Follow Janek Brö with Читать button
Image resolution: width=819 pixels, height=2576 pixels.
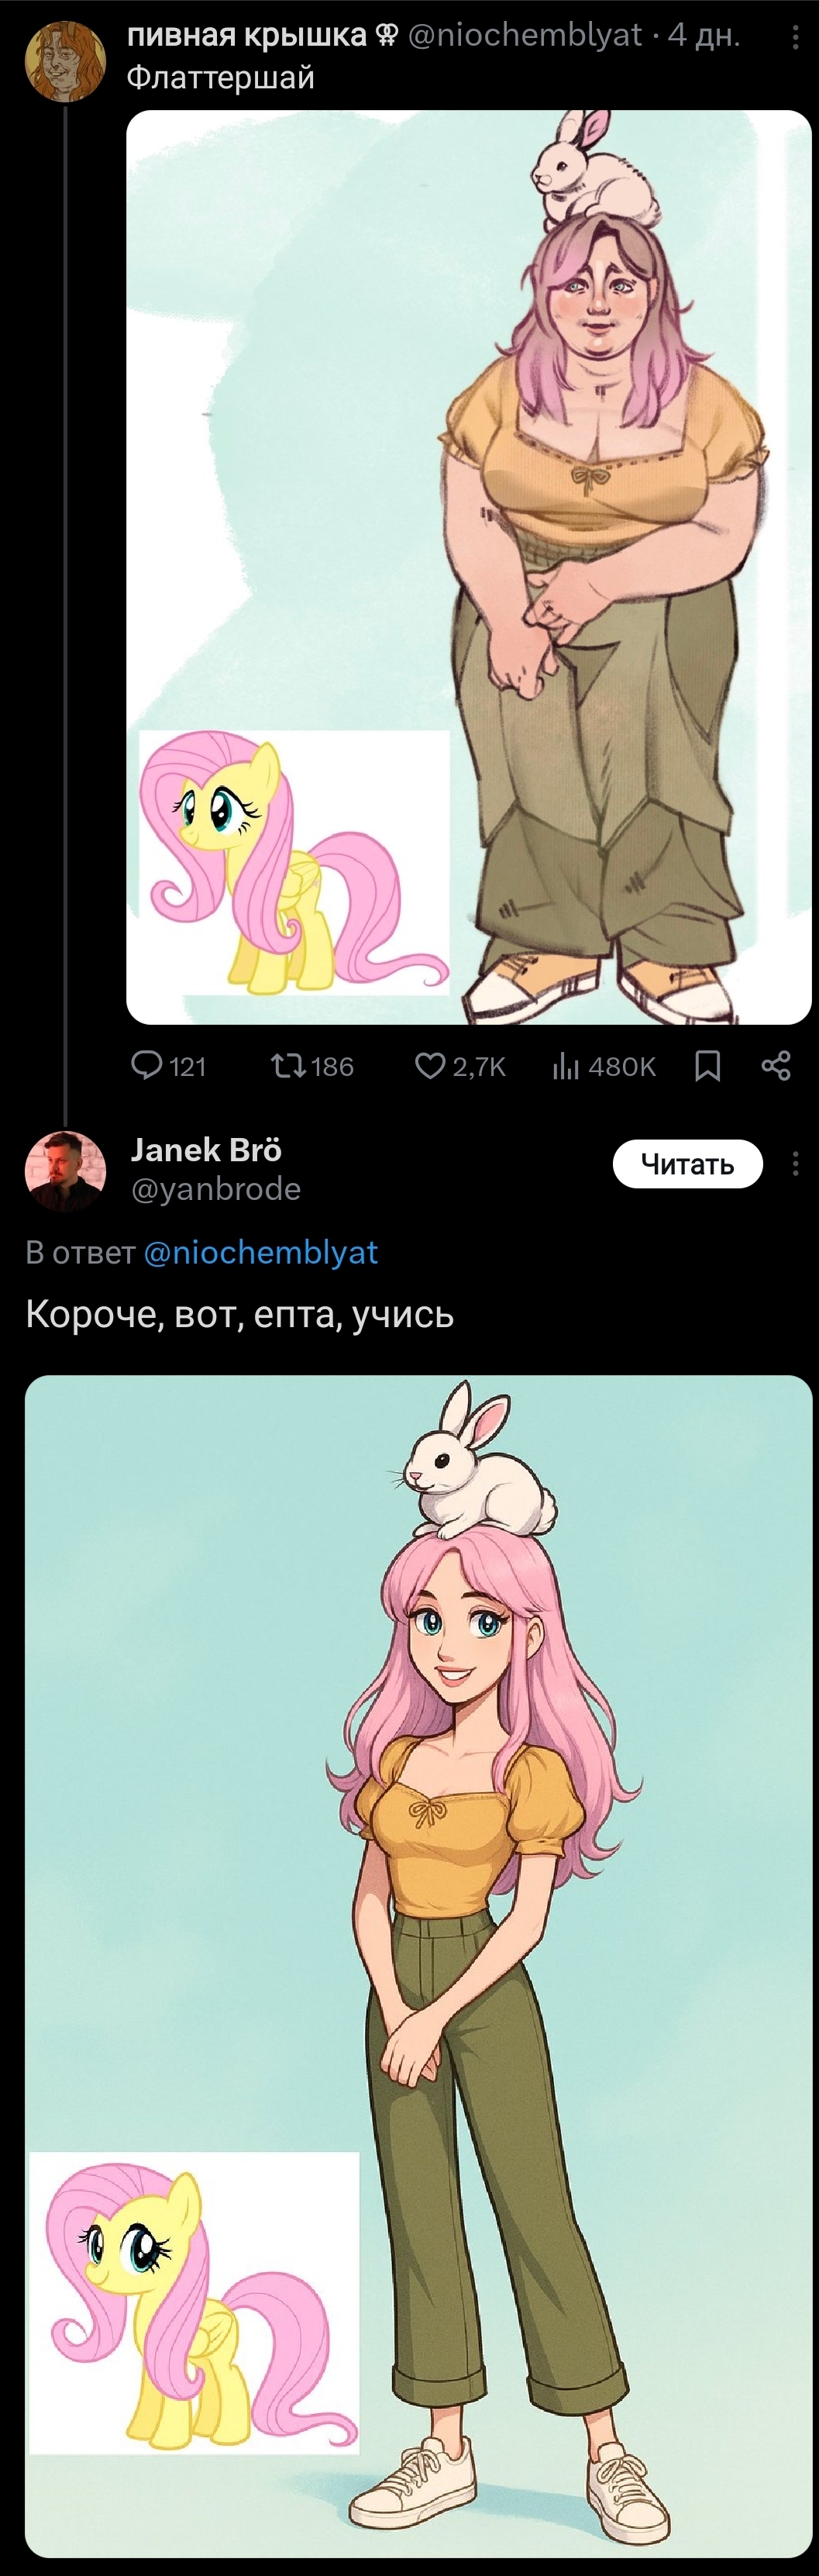[688, 1164]
